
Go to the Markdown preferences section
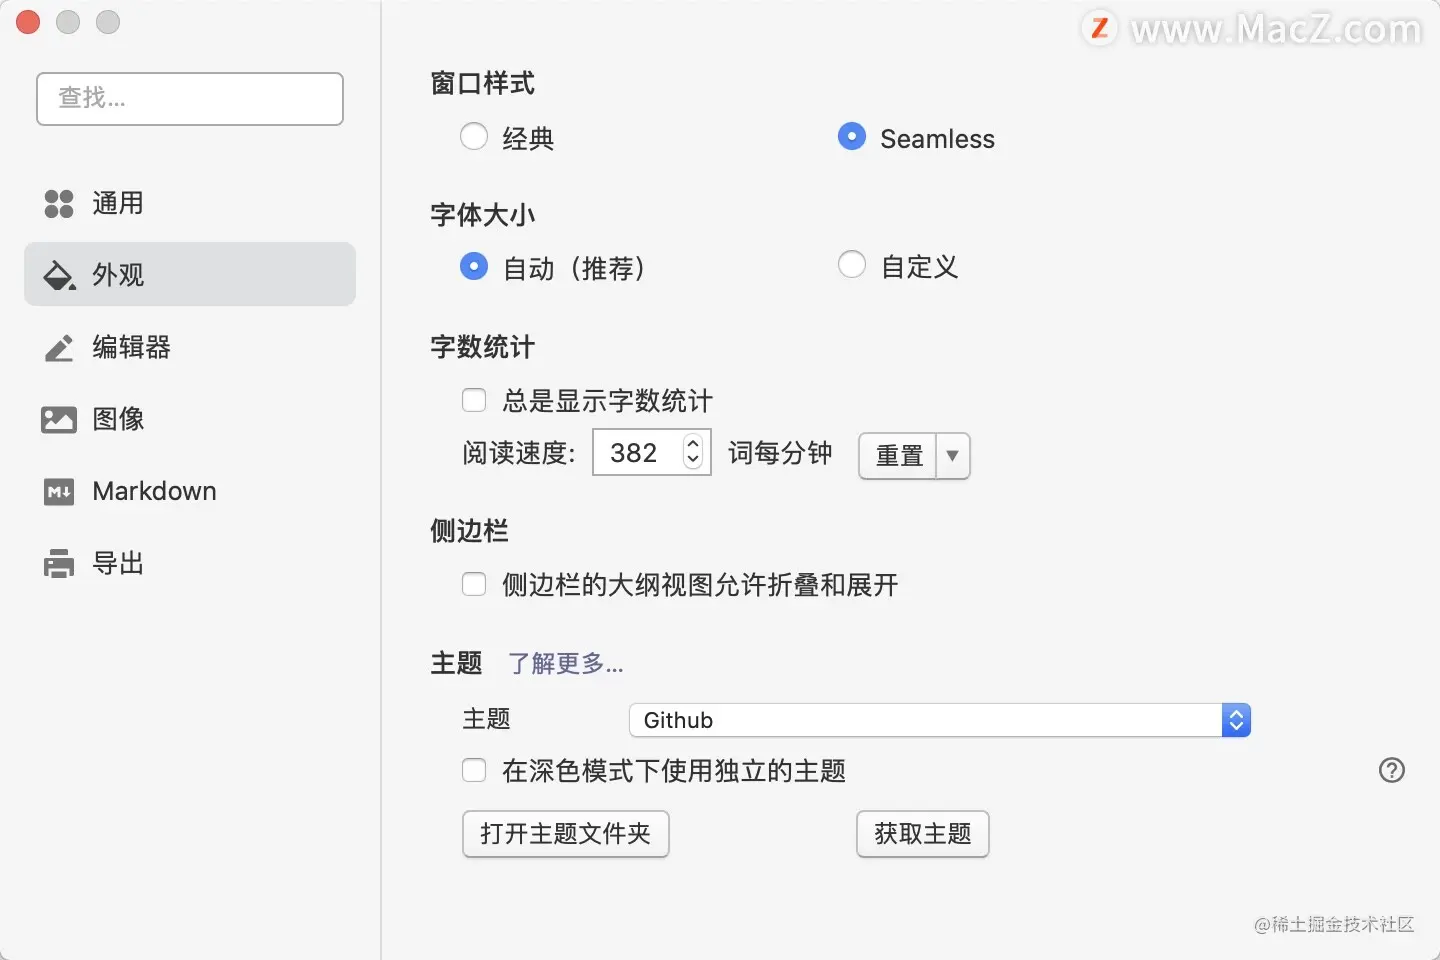190,492
